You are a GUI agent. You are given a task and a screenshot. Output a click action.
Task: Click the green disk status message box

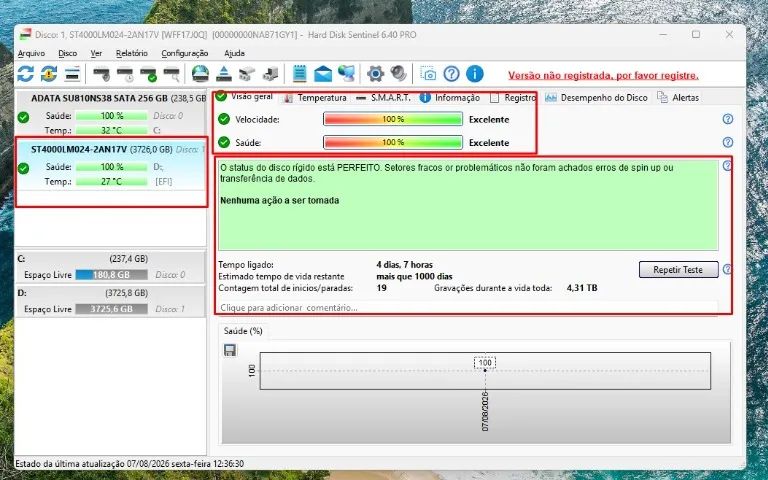468,205
